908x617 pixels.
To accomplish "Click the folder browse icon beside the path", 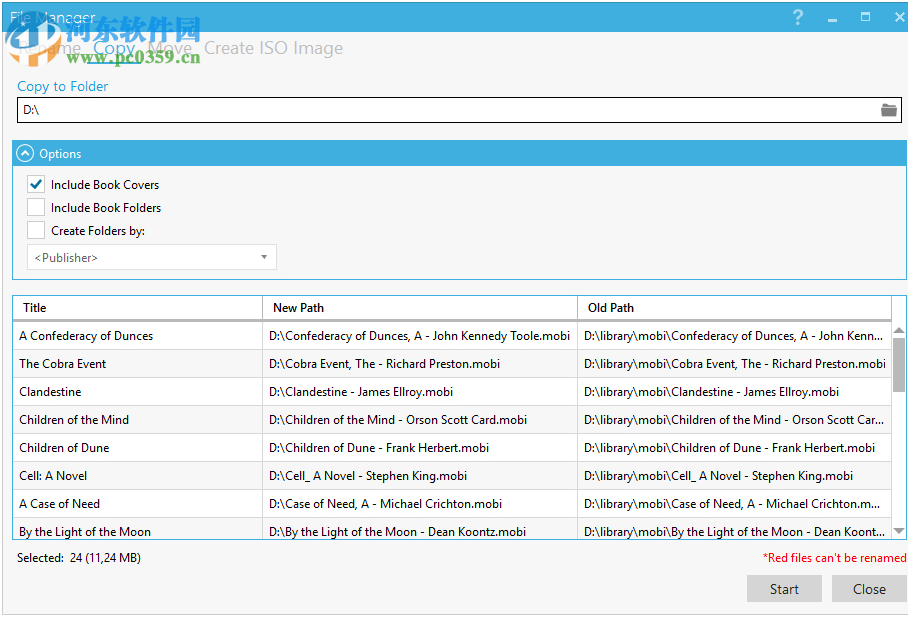I will [x=889, y=110].
